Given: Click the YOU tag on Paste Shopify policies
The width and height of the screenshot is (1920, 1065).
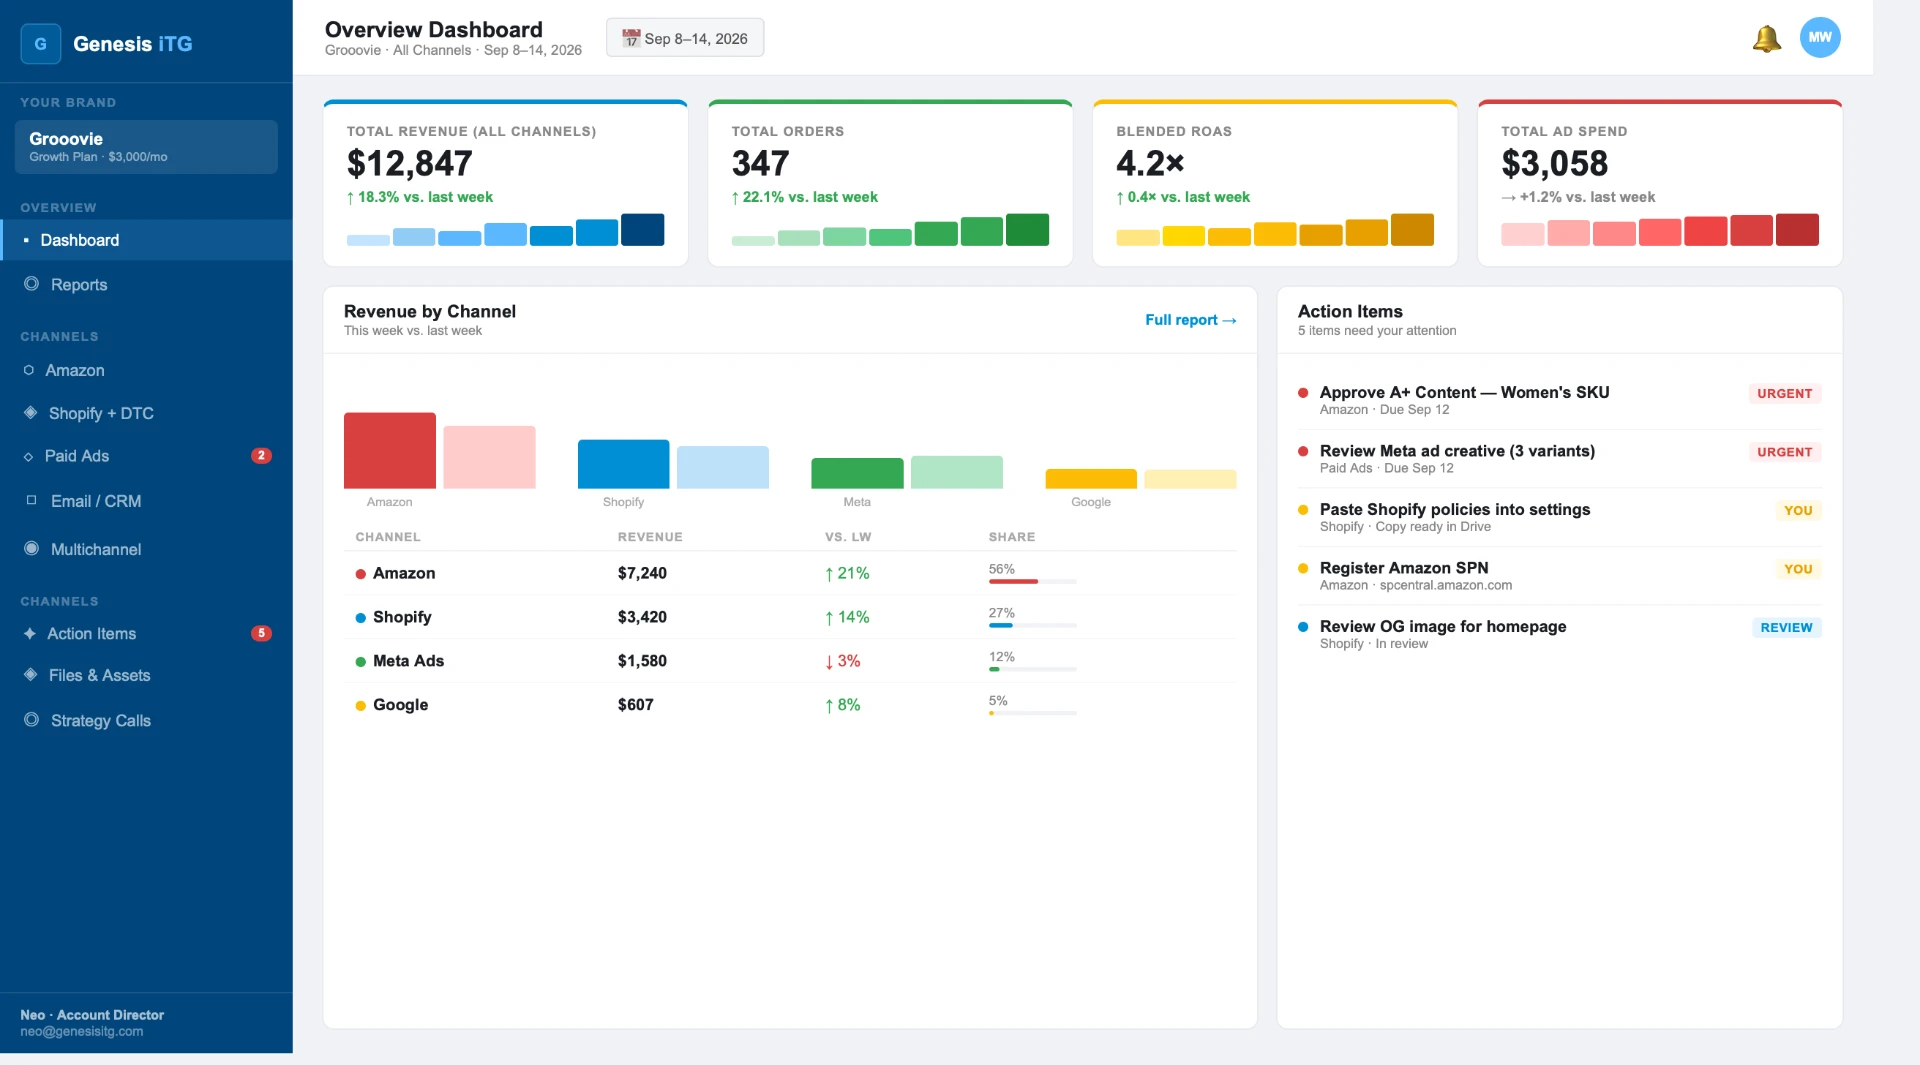Looking at the screenshot, I should pos(1798,511).
